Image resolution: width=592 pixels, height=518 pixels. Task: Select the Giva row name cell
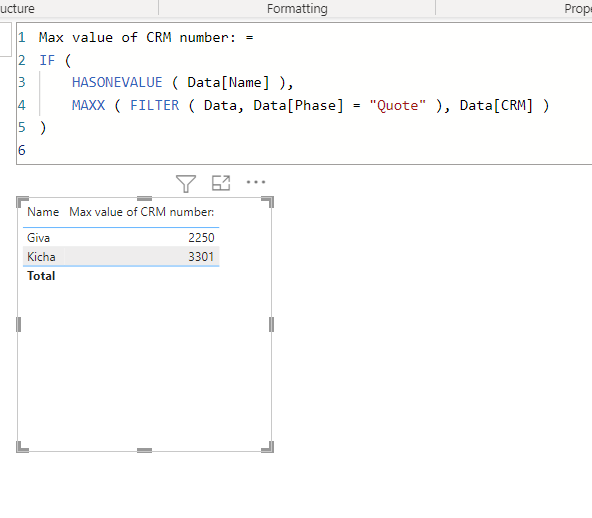(x=39, y=237)
